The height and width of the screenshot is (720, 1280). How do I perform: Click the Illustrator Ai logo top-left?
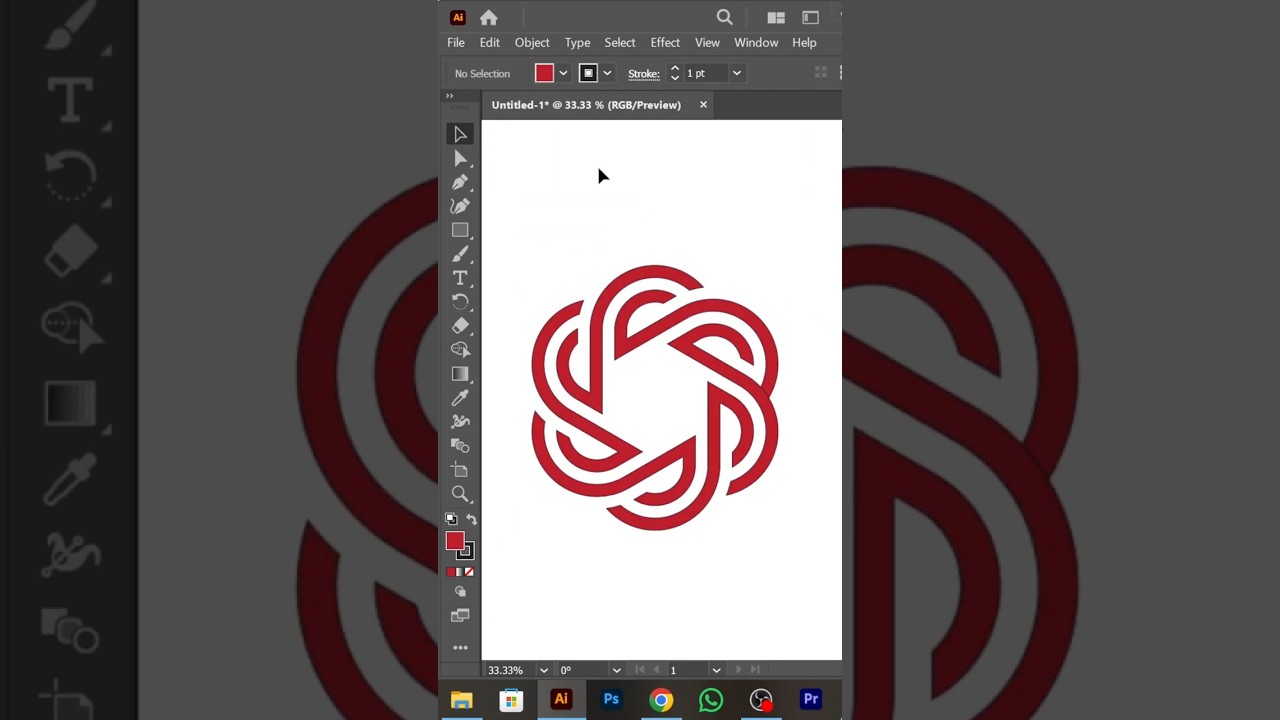458,17
